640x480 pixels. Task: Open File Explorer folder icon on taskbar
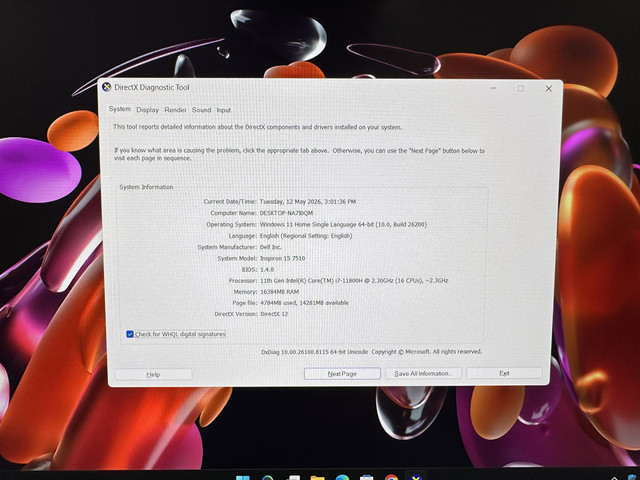(x=317, y=477)
